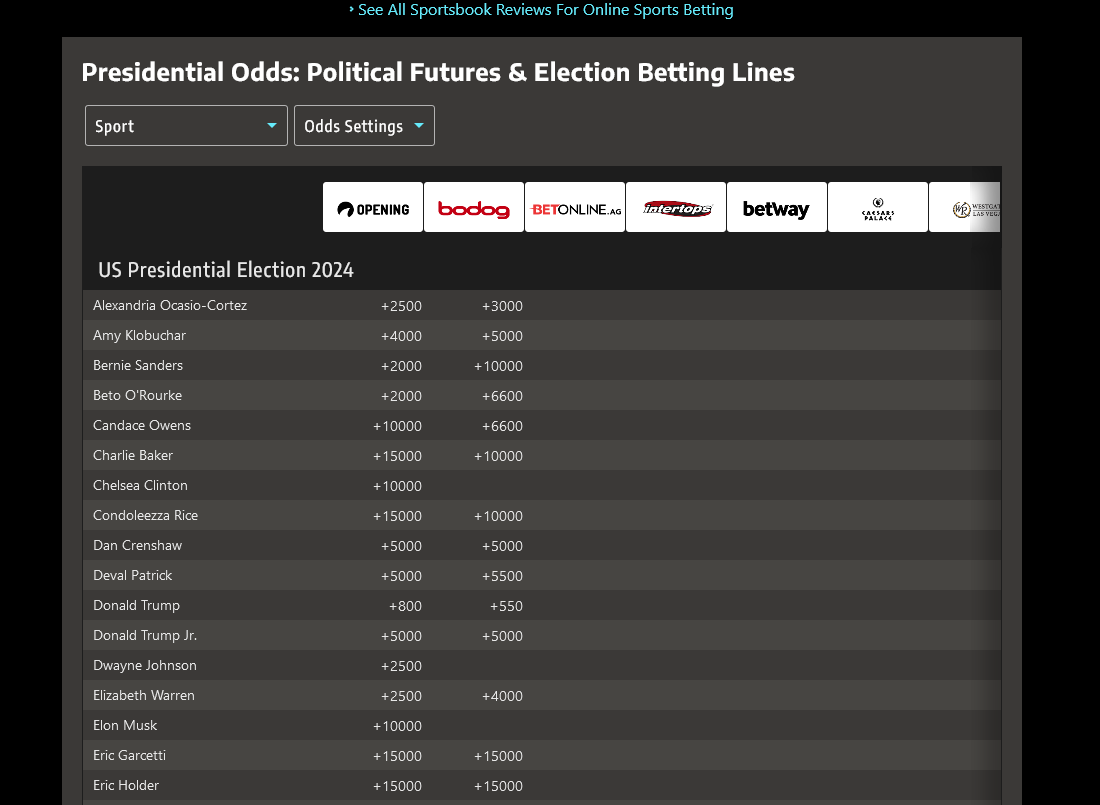
Task: Select the Intertops sportsbook logo
Action: [676, 207]
